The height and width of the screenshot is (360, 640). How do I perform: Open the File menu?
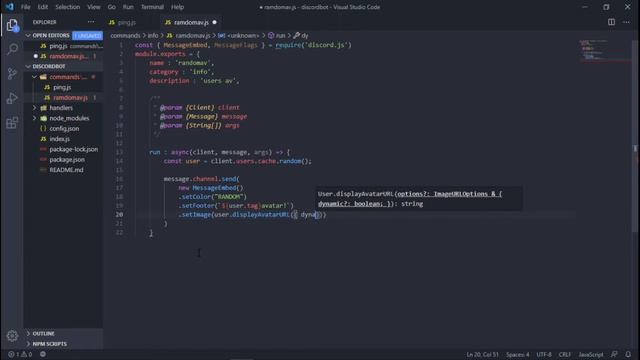25,7
